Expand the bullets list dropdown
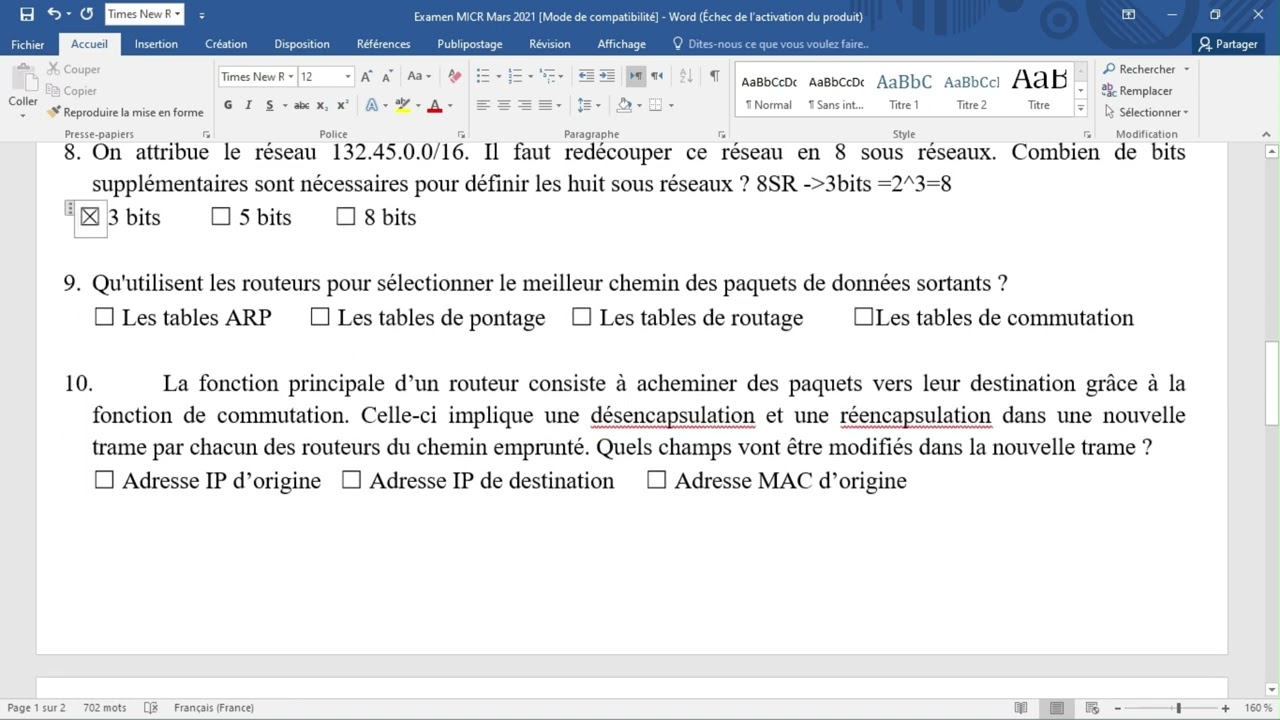The width and height of the screenshot is (1280, 720). (498, 76)
